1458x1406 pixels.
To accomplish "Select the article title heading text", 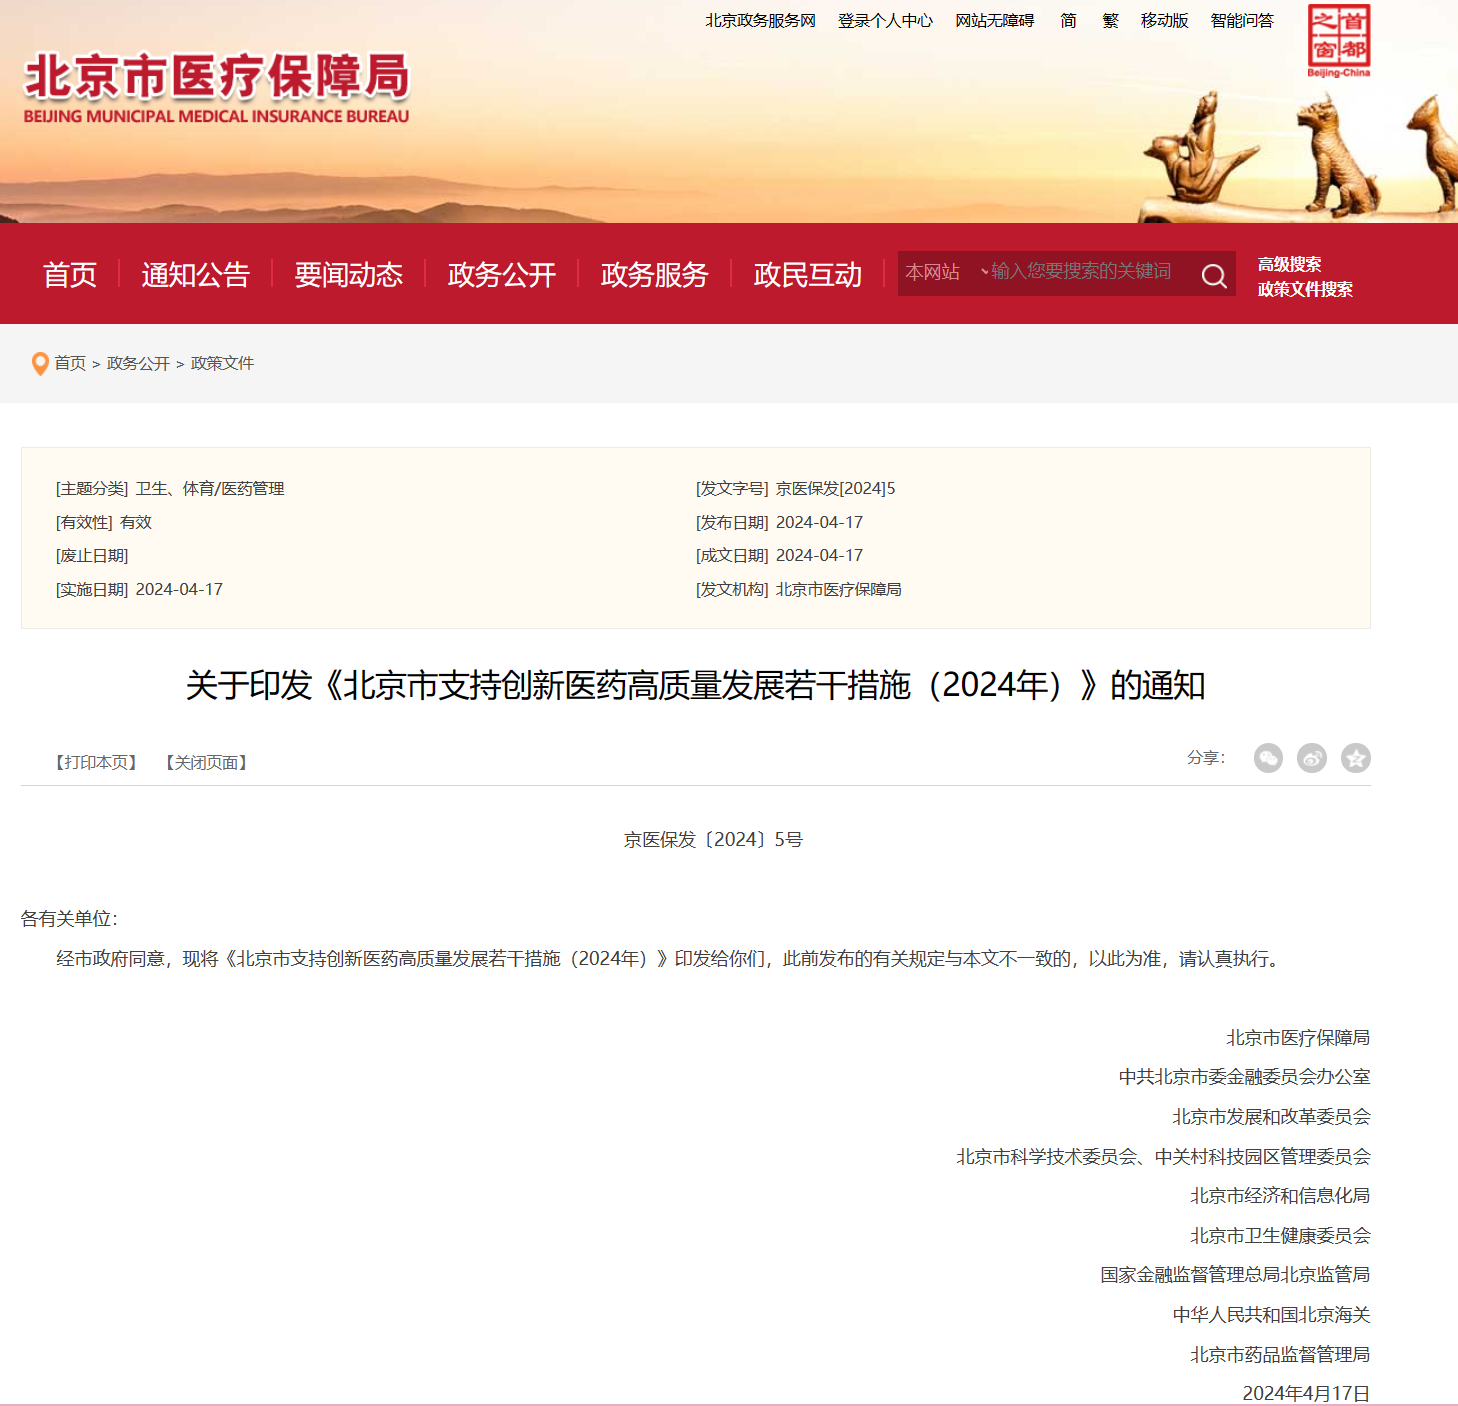I will pyautogui.click(x=695, y=686).
